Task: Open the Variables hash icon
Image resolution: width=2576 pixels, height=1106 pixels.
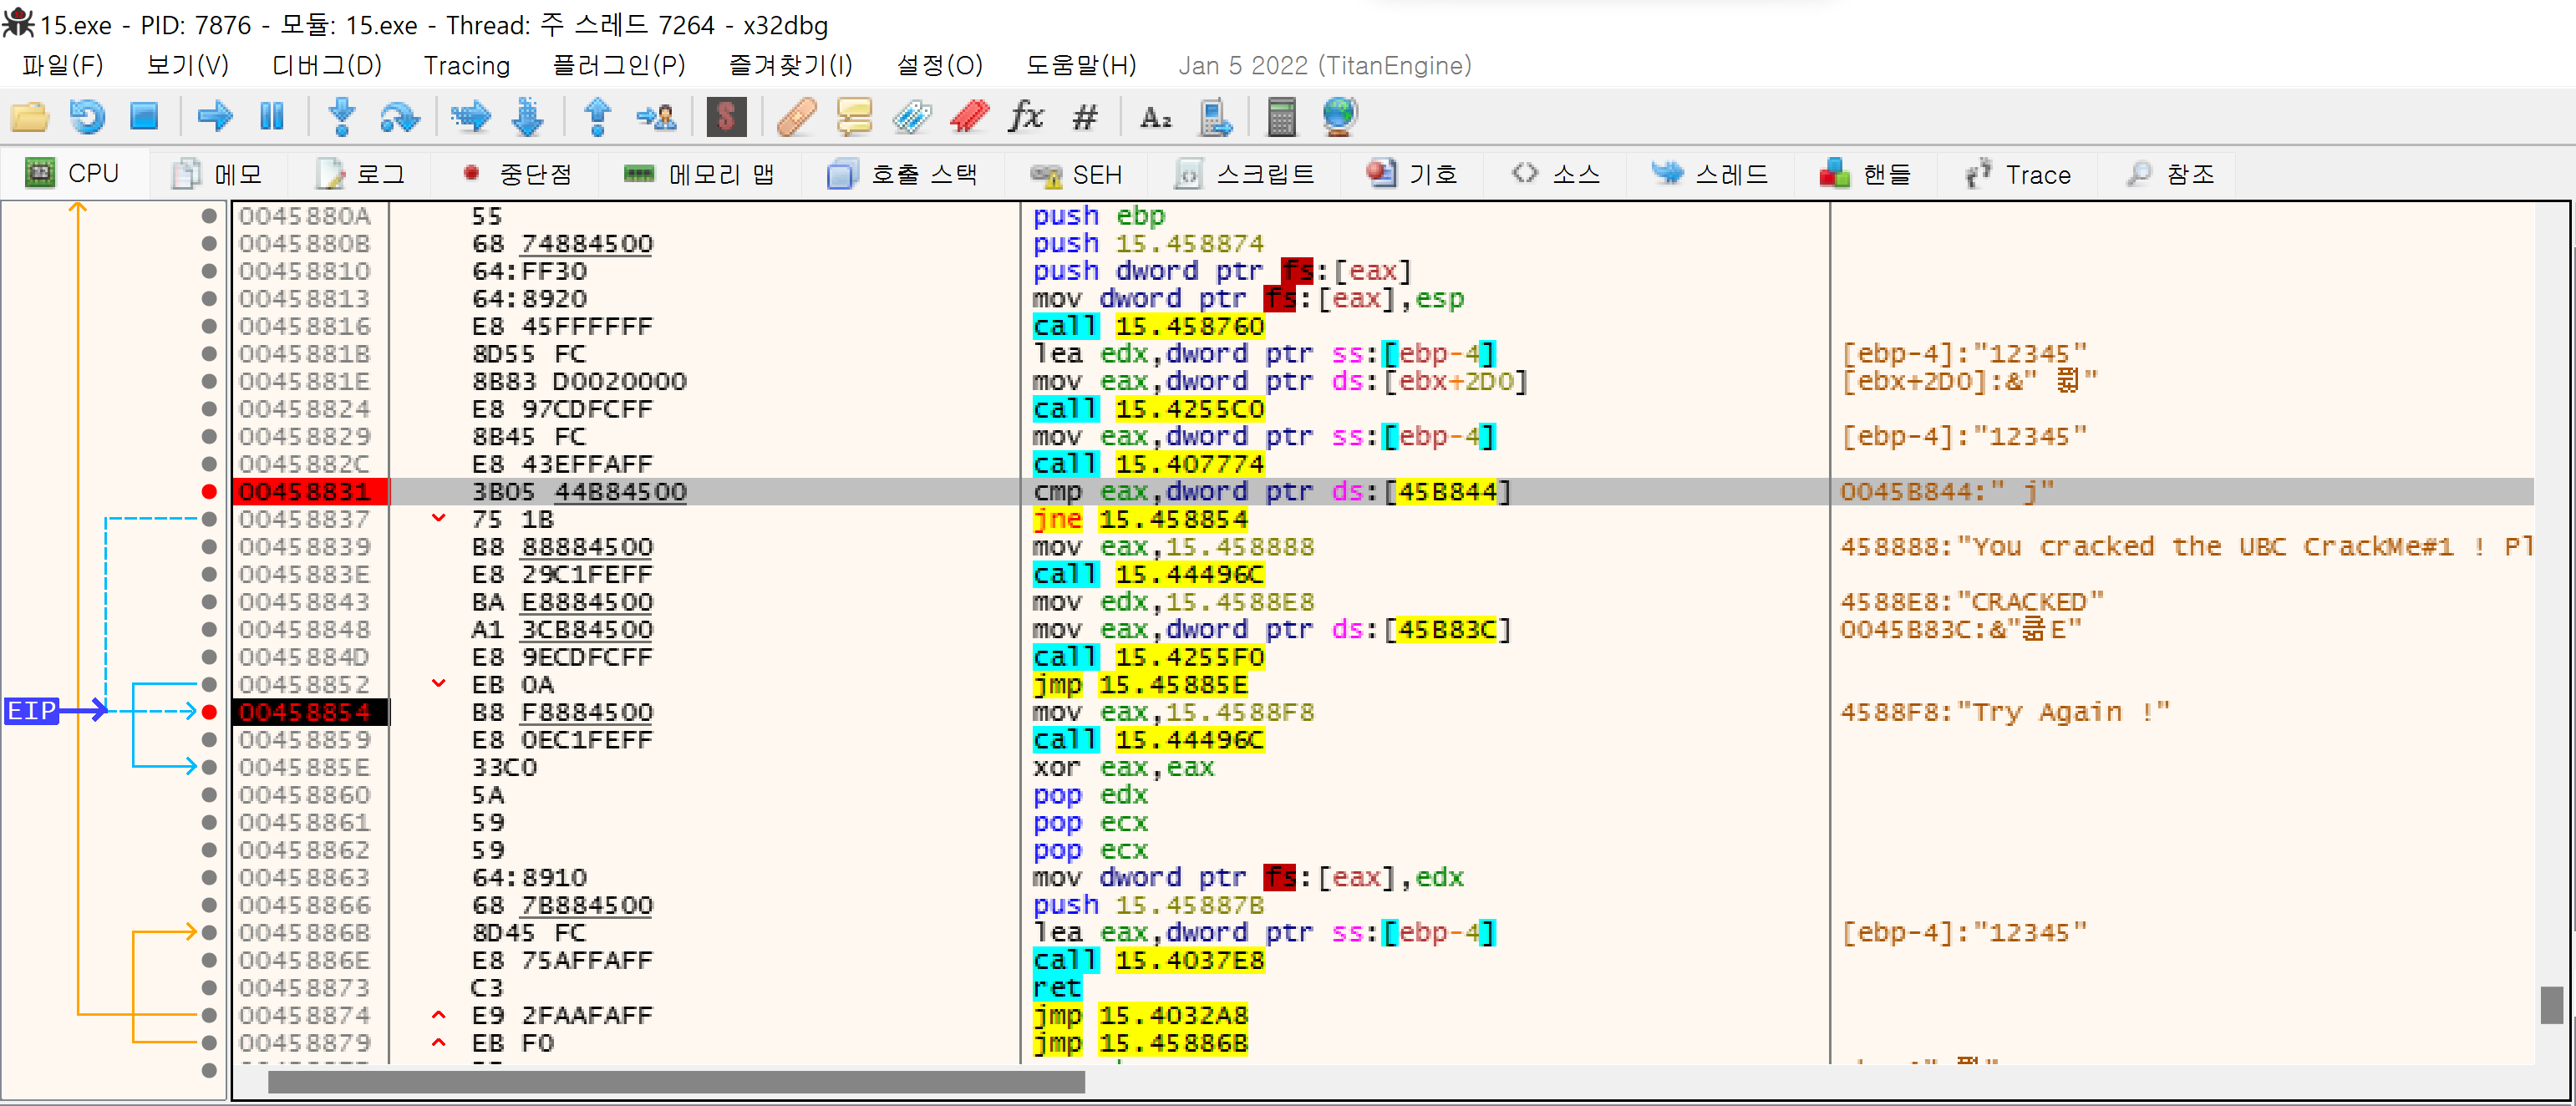Action: click(x=1085, y=117)
